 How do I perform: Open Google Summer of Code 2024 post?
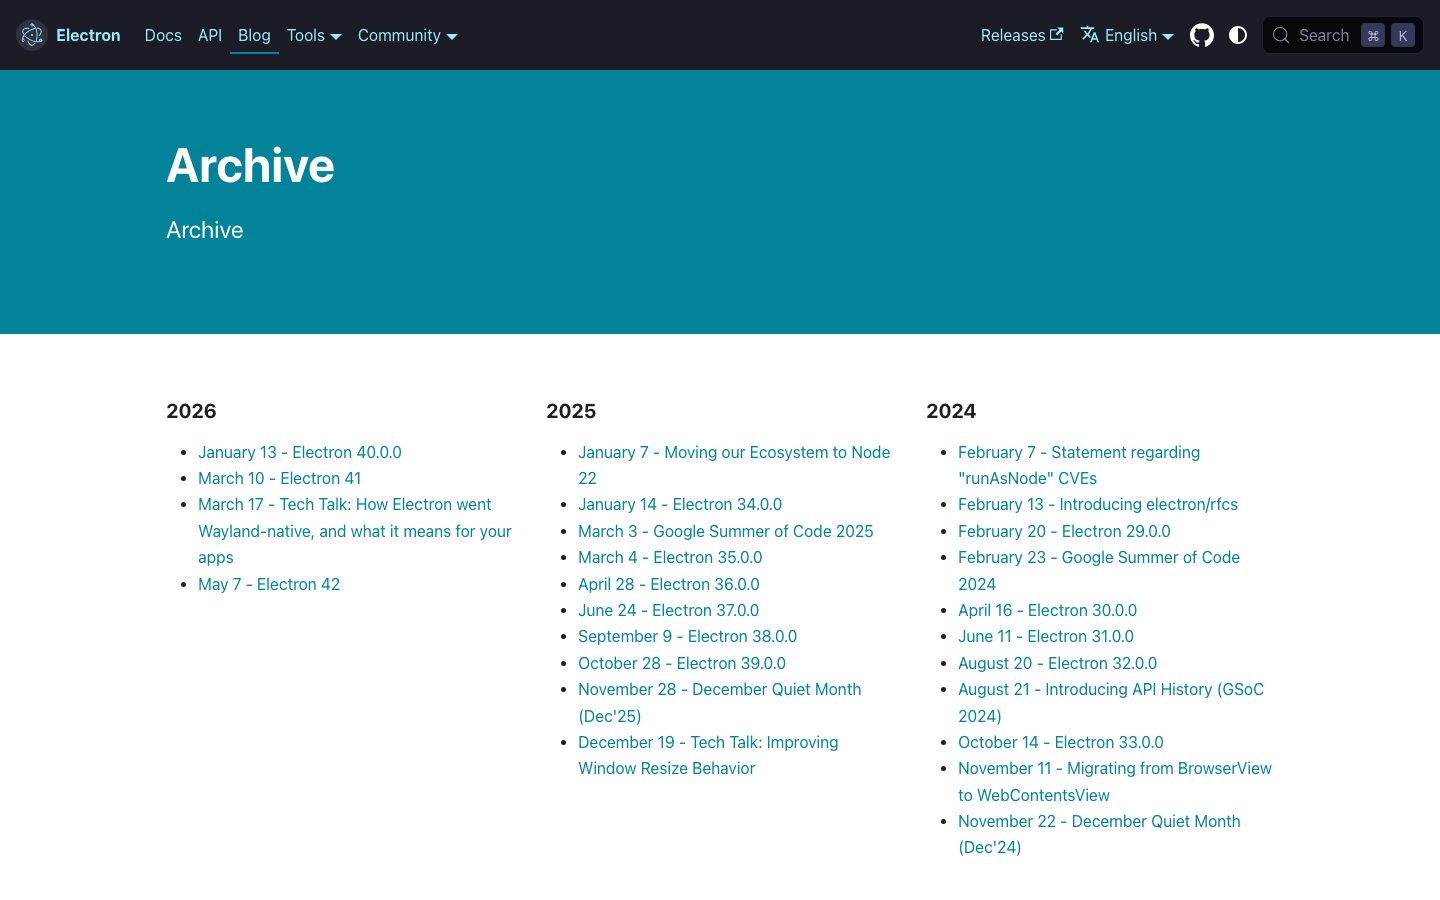coord(1099,570)
